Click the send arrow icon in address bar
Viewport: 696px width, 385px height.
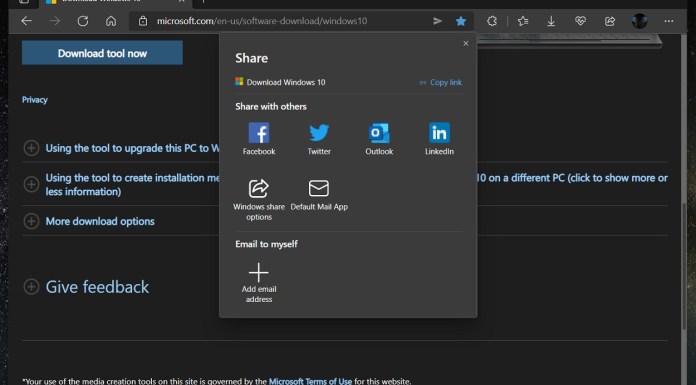tap(437, 21)
